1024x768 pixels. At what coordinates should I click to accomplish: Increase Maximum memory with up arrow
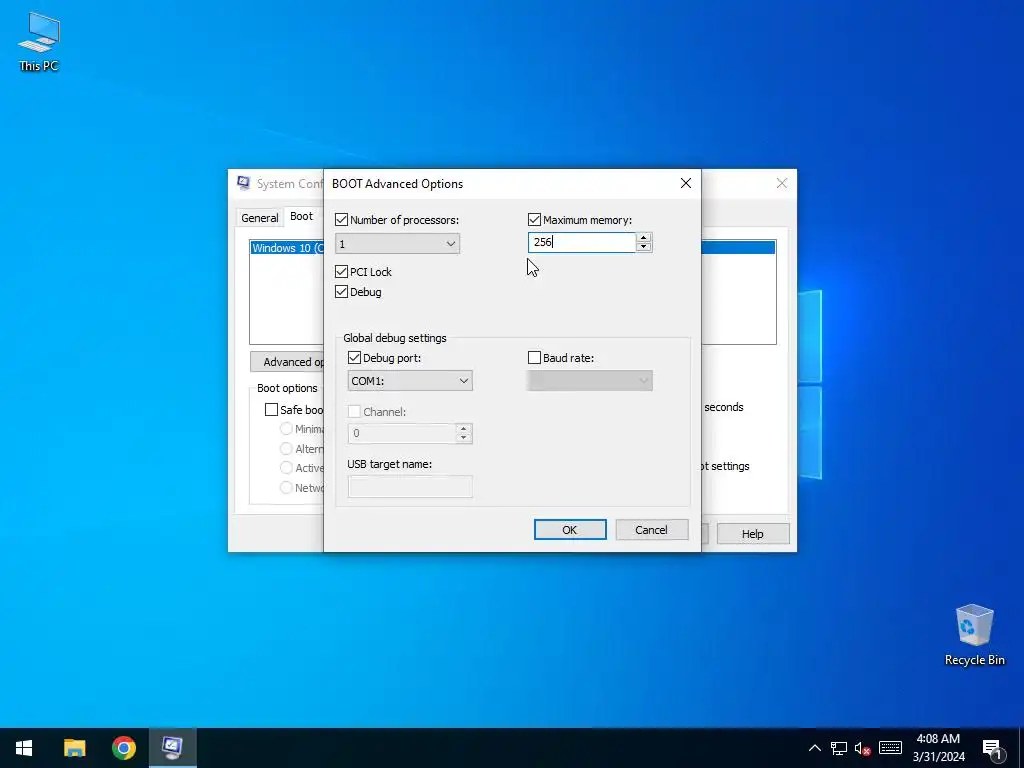[x=644, y=238]
